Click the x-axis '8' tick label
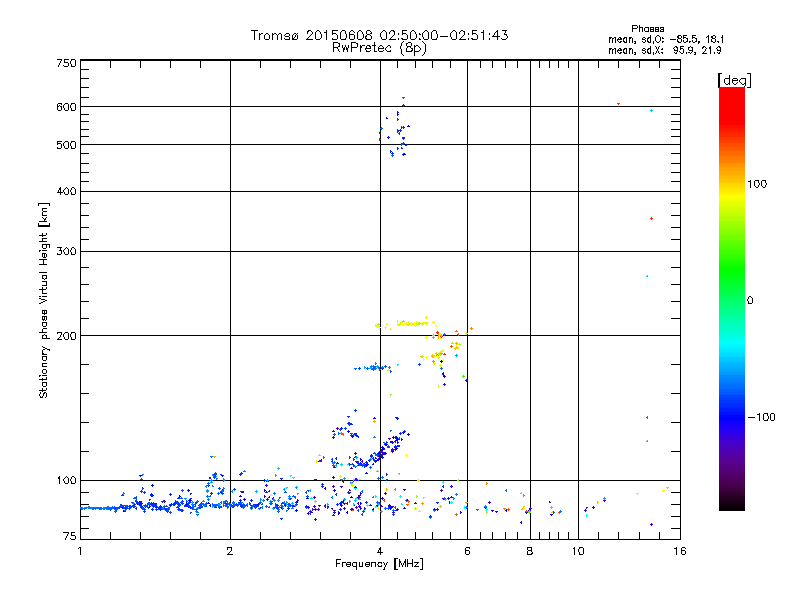 [x=530, y=551]
